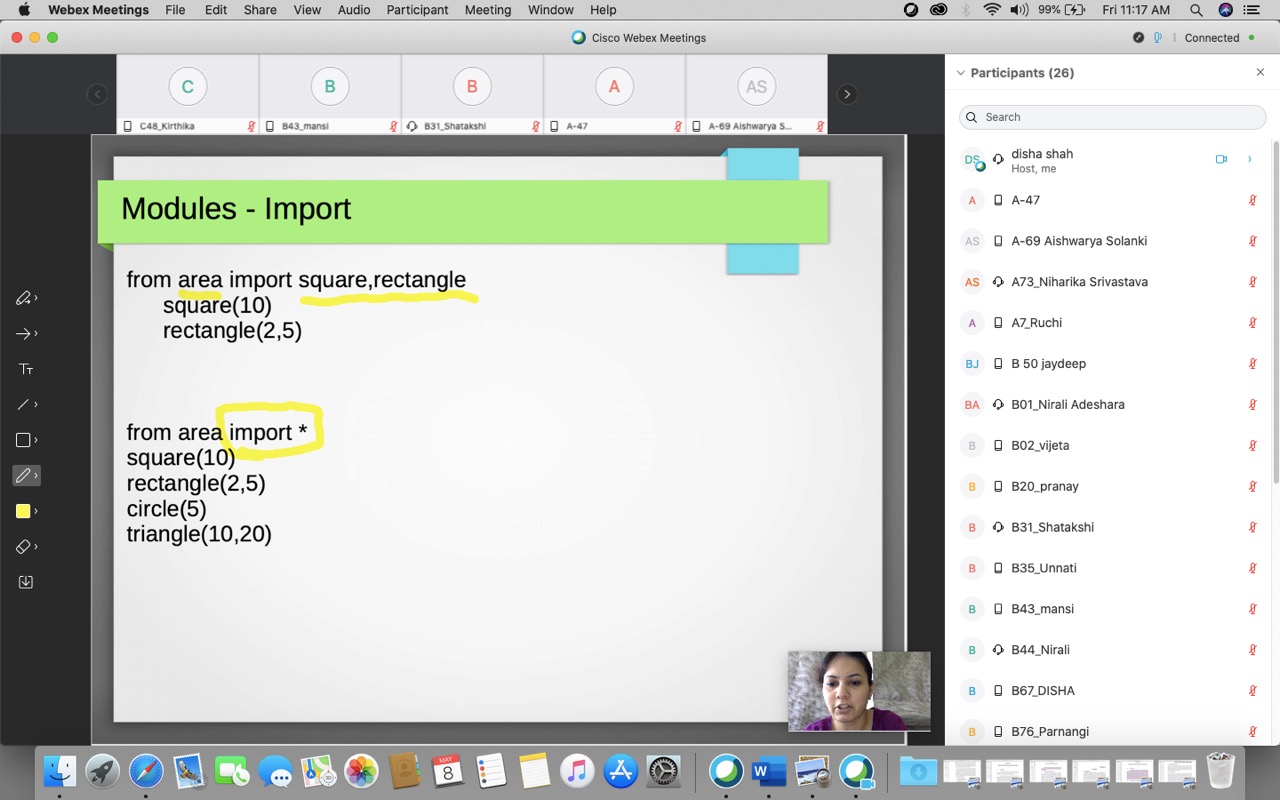Viewport: 1280px width, 800px height.
Task: Collapse the Participants (26) panel header
Action: (x=961, y=73)
